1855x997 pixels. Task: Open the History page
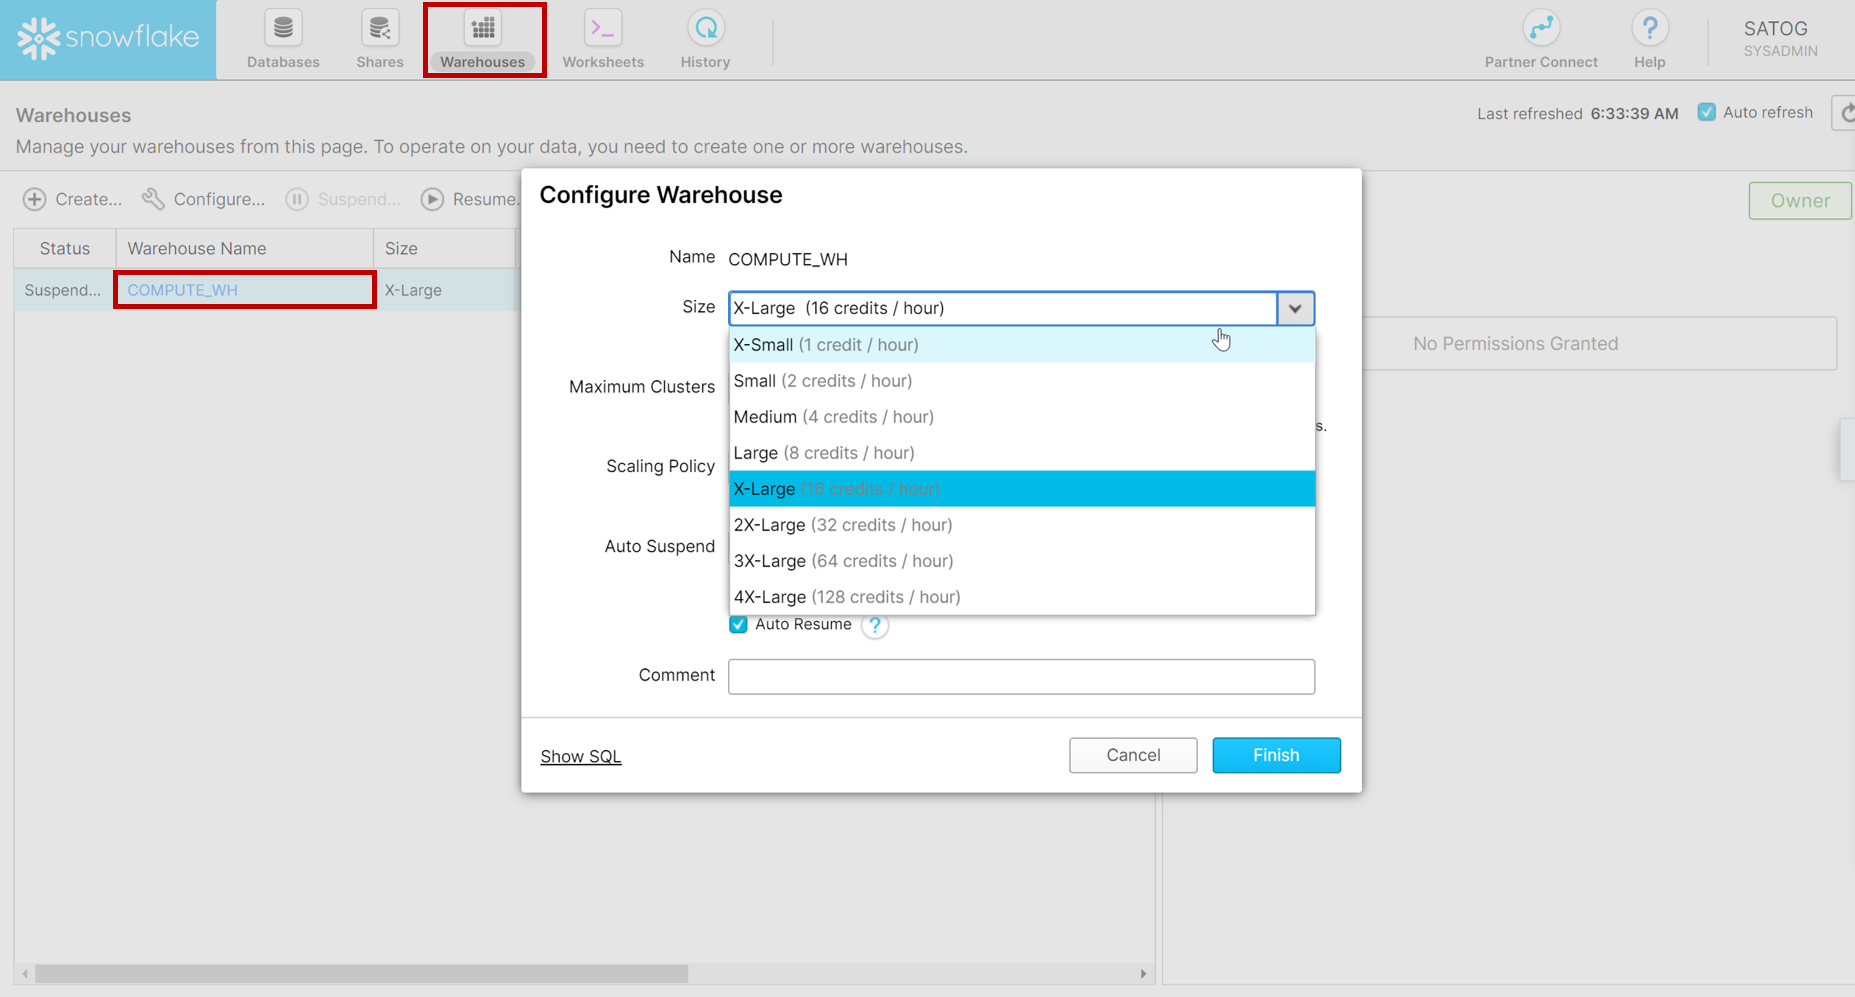(x=705, y=40)
